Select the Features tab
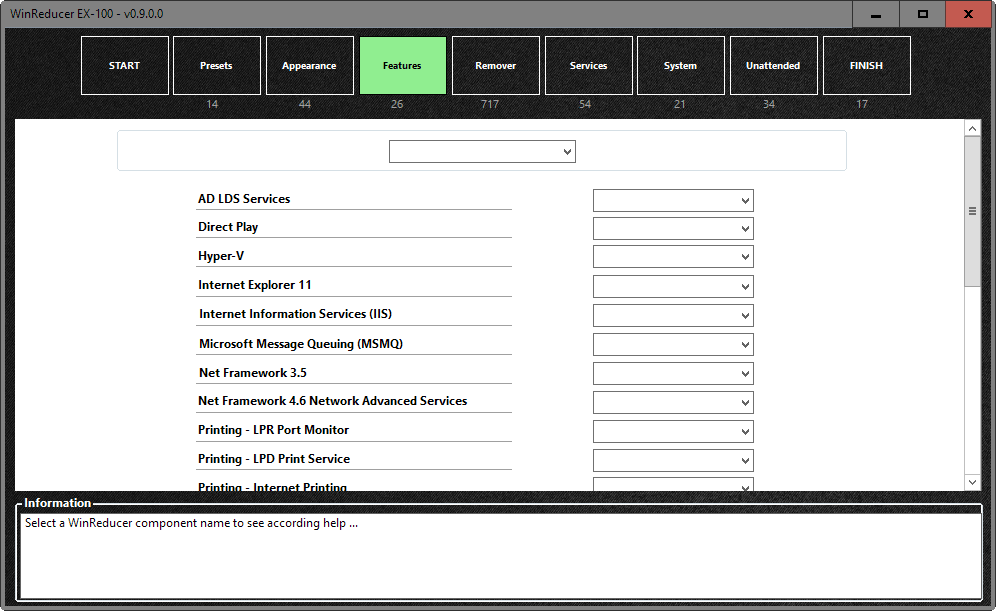 pyautogui.click(x=403, y=65)
